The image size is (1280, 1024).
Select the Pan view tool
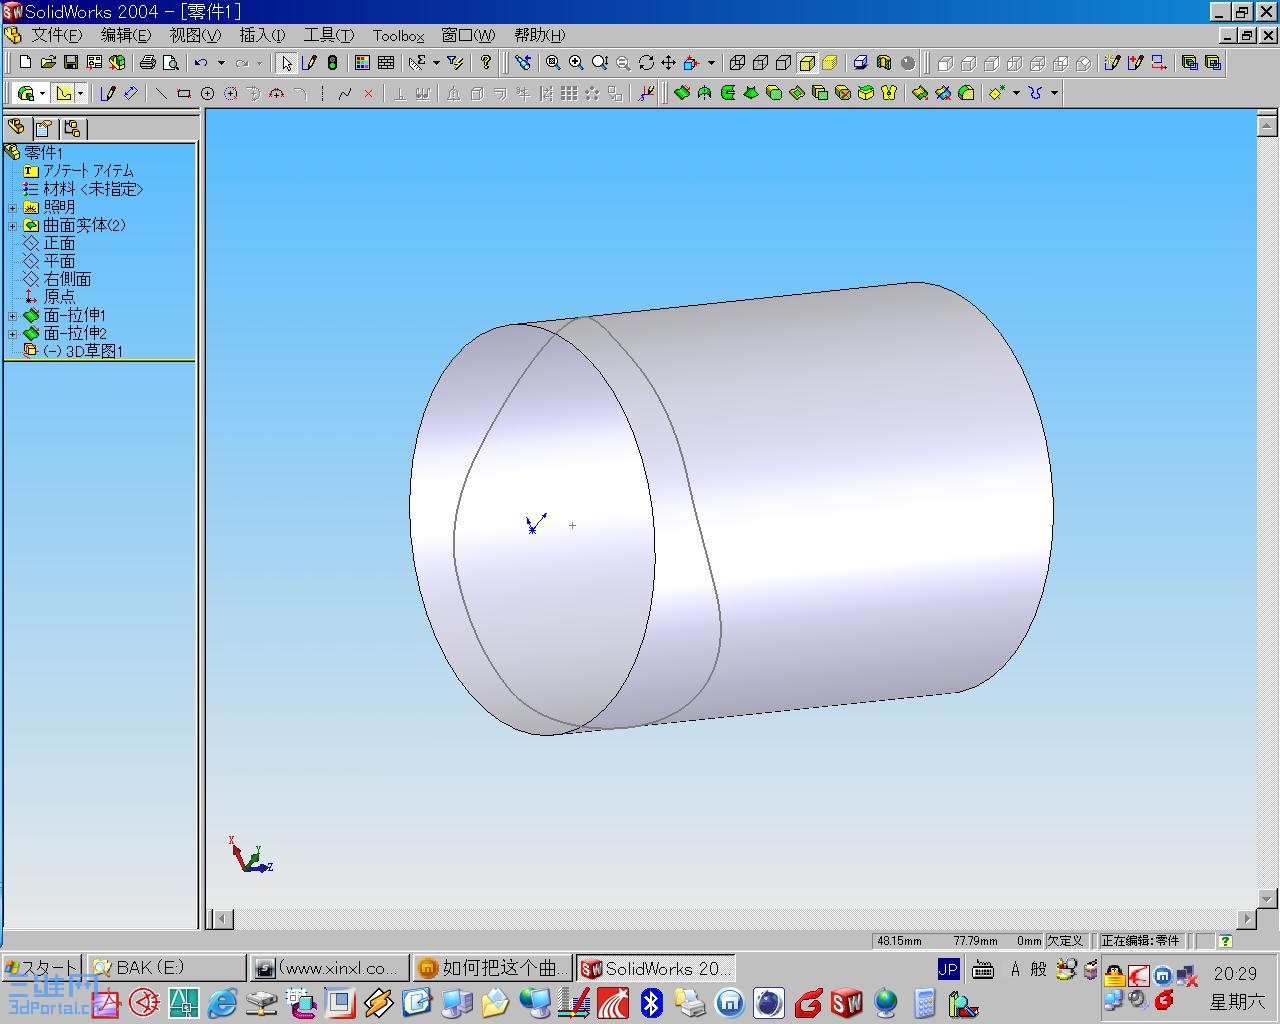(x=668, y=63)
